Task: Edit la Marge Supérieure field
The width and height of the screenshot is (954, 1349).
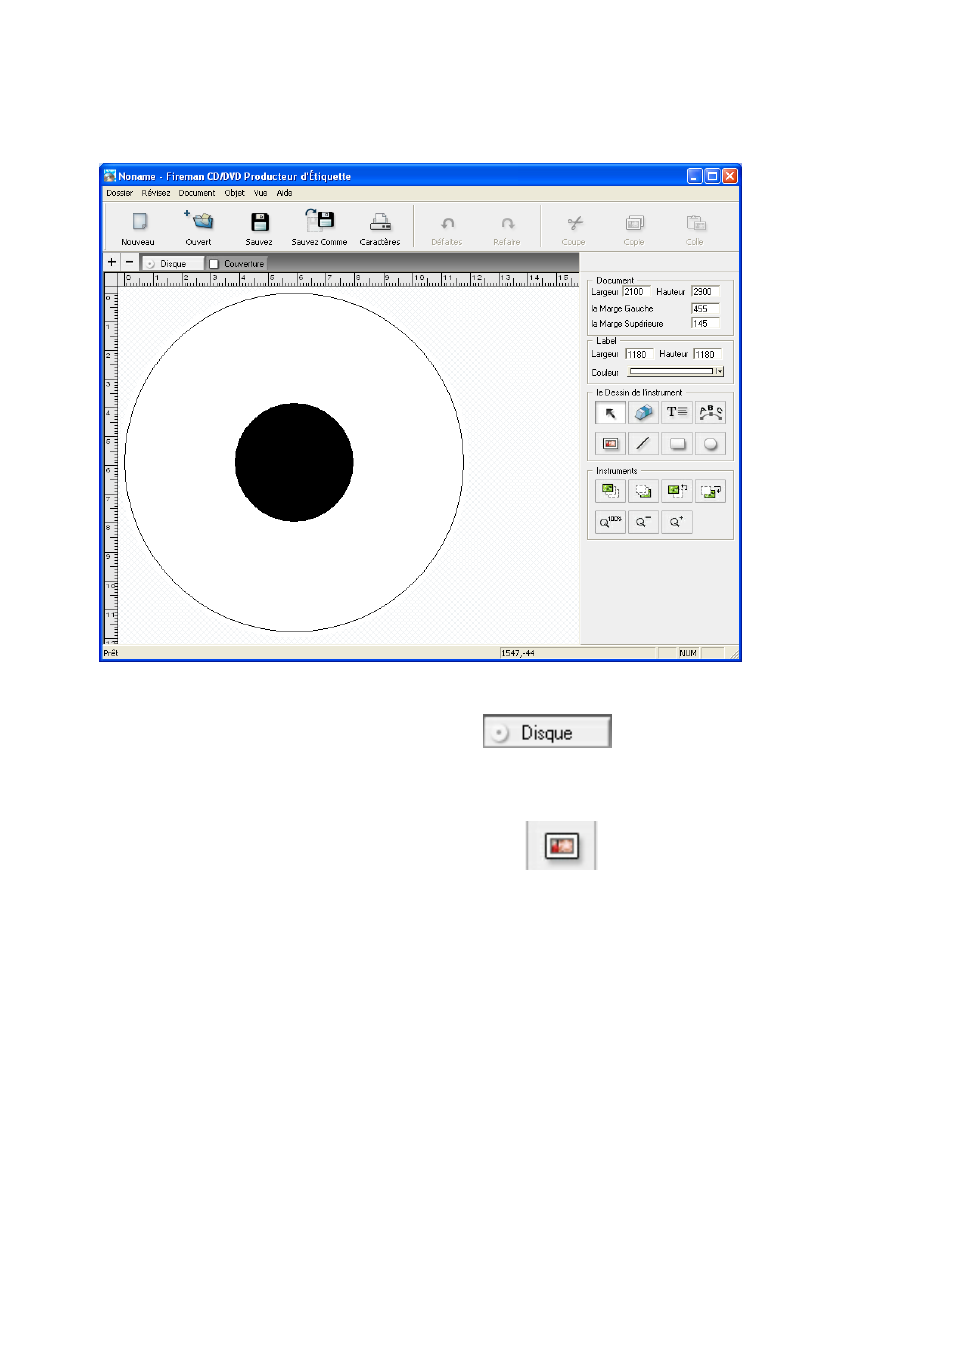Action: point(705,324)
